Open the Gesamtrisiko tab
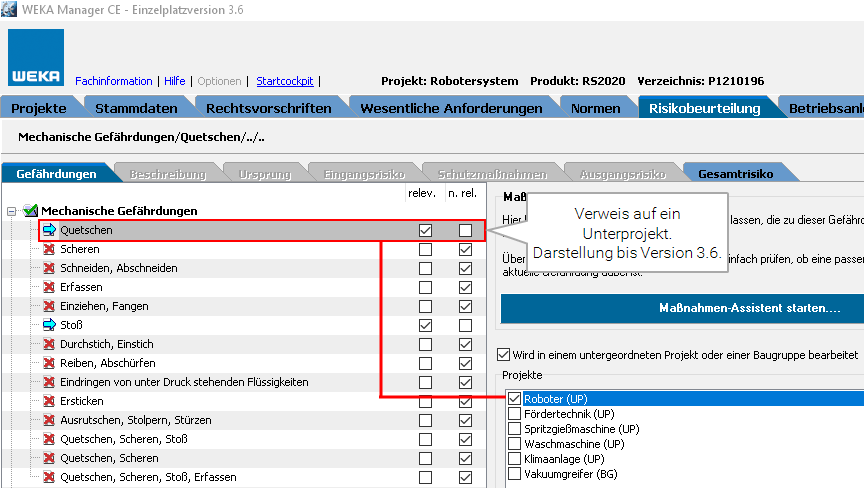 point(735,174)
